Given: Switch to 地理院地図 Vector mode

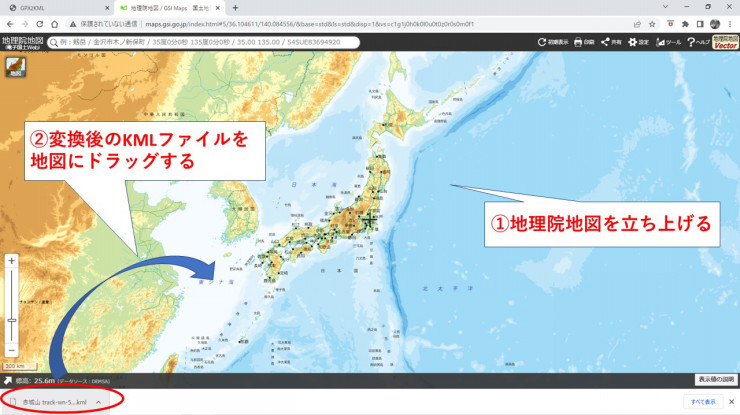Looking at the screenshot, I should [725, 42].
